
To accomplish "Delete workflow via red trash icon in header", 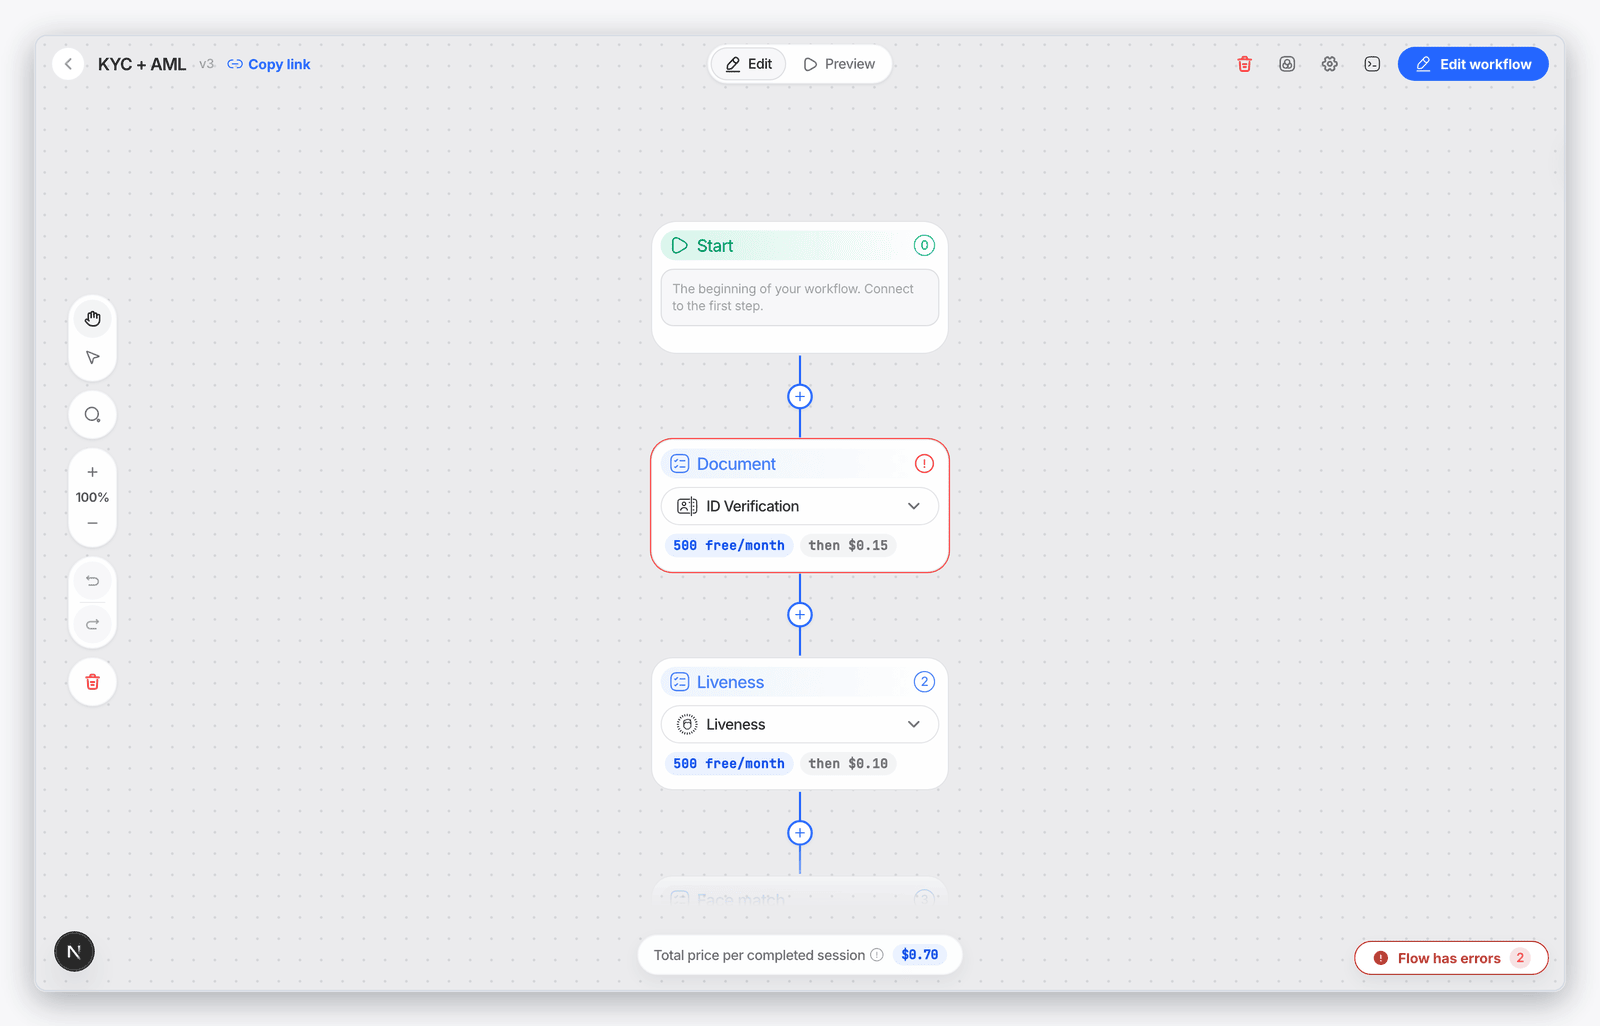I will [1245, 64].
